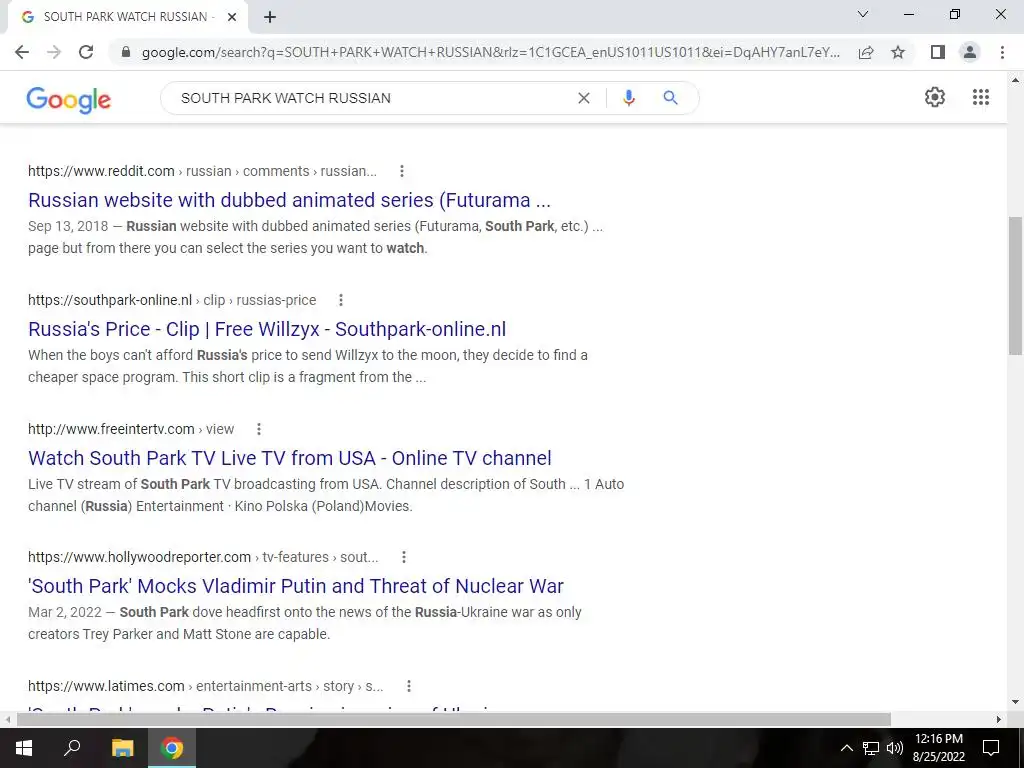Open Chrome's three-dot customize menu
Viewport: 1024px width, 768px height.
click(1002, 52)
